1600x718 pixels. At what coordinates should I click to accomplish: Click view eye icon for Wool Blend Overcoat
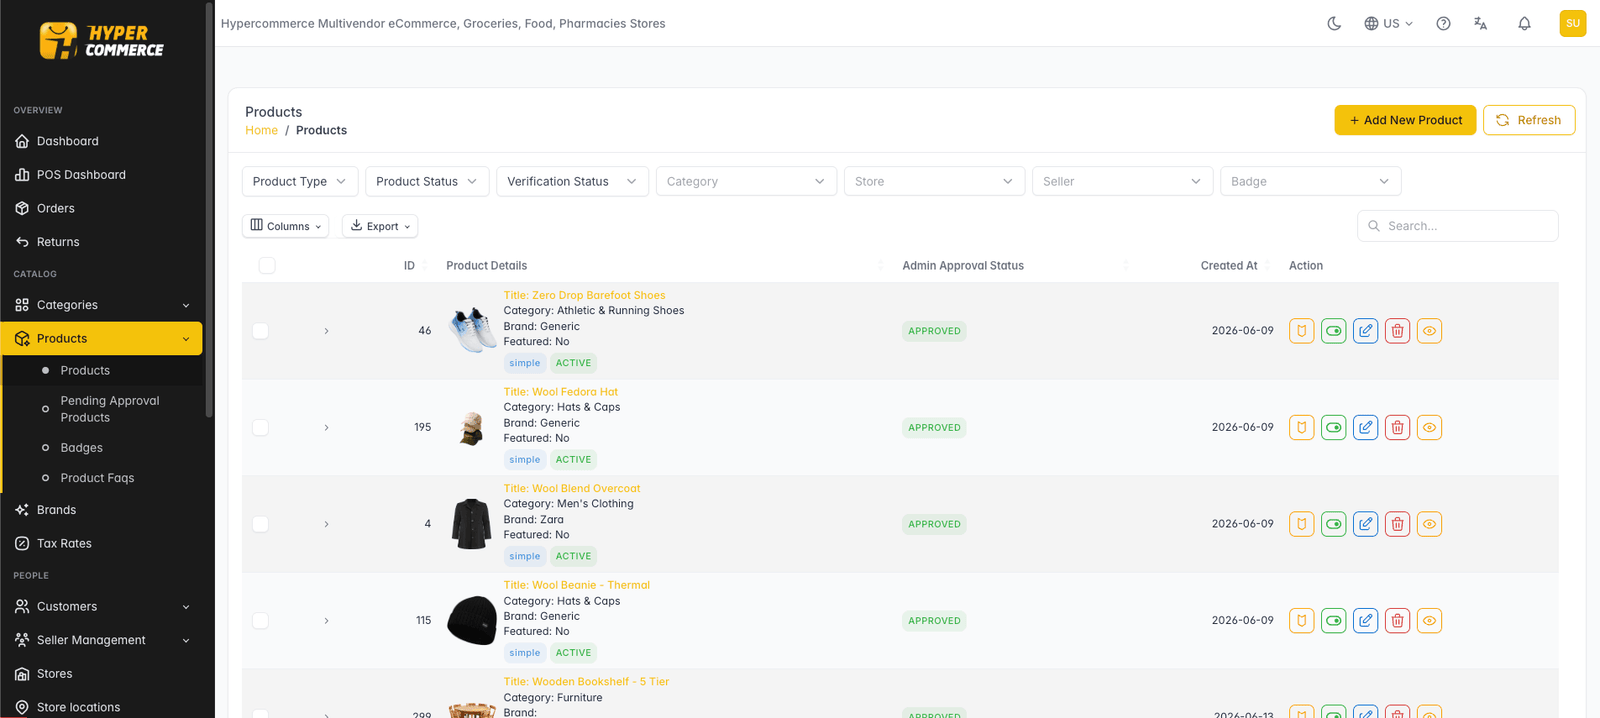click(1430, 524)
